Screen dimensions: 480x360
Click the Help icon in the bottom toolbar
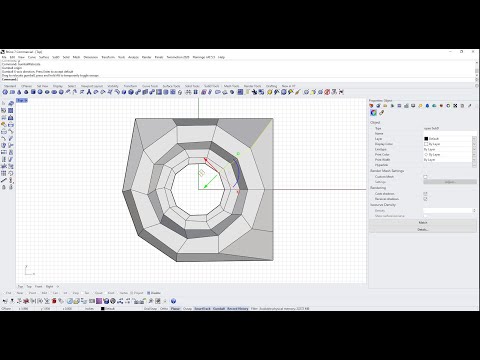173,301
